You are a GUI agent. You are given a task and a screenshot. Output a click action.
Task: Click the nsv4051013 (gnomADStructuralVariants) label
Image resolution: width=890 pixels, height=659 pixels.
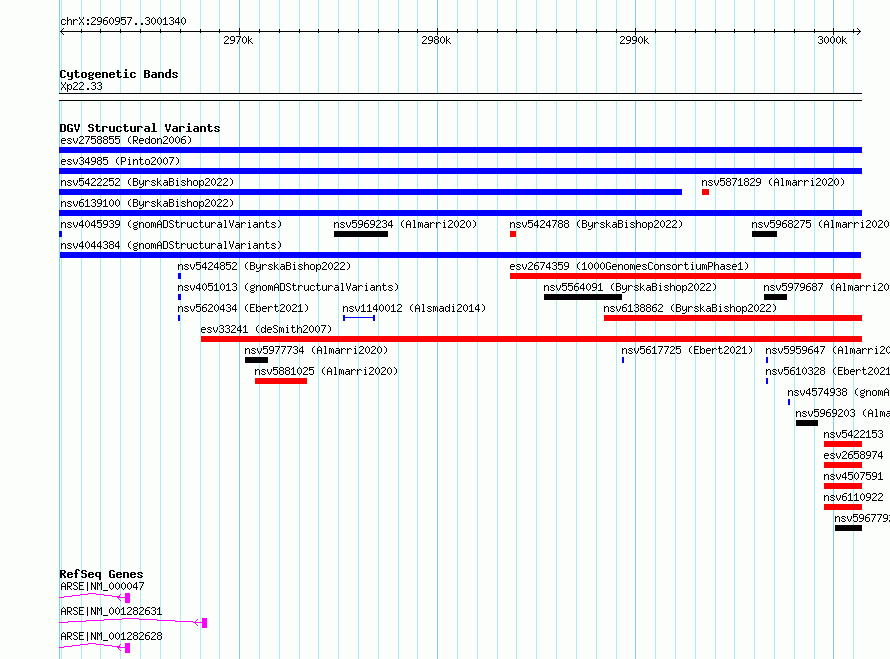coord(288,287)
